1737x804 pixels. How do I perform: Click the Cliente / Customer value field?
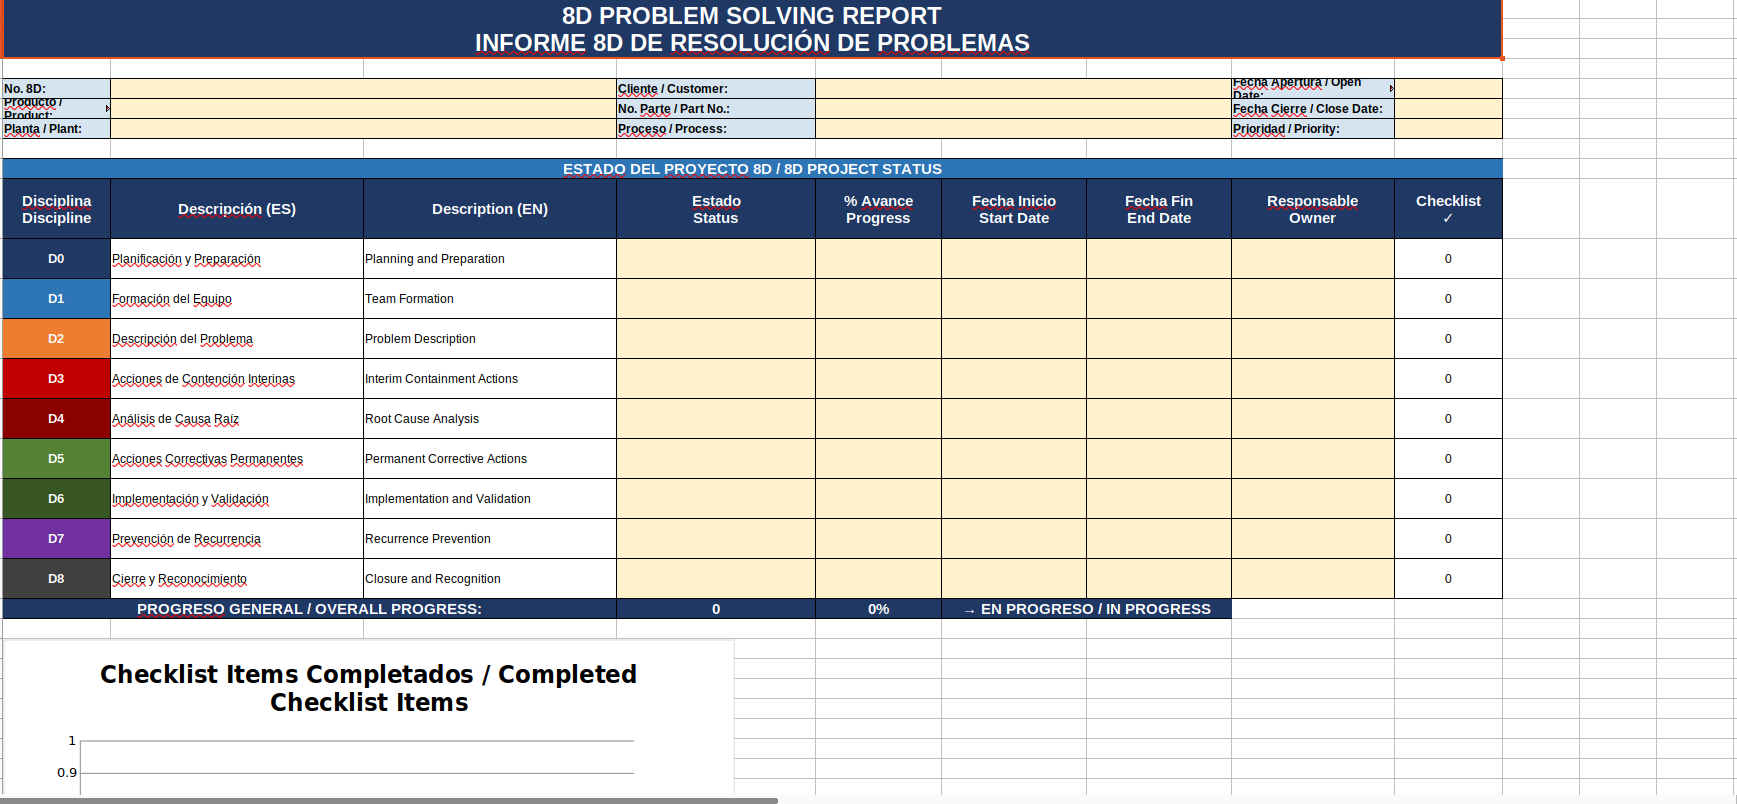[x=1023, y=89]
